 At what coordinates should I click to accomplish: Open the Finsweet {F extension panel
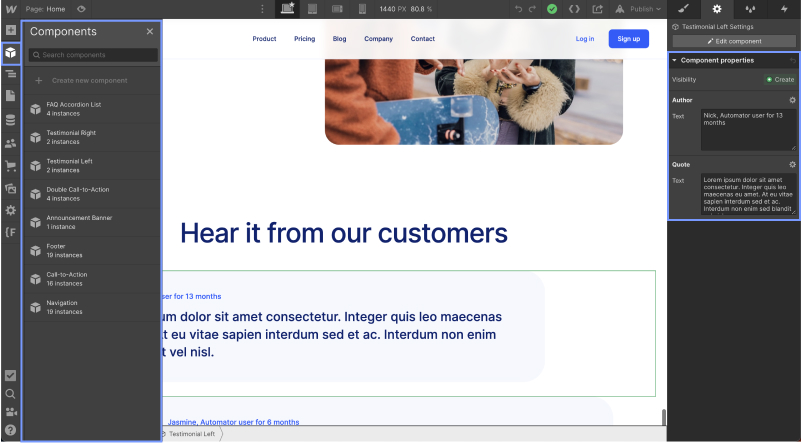(11, 232)
